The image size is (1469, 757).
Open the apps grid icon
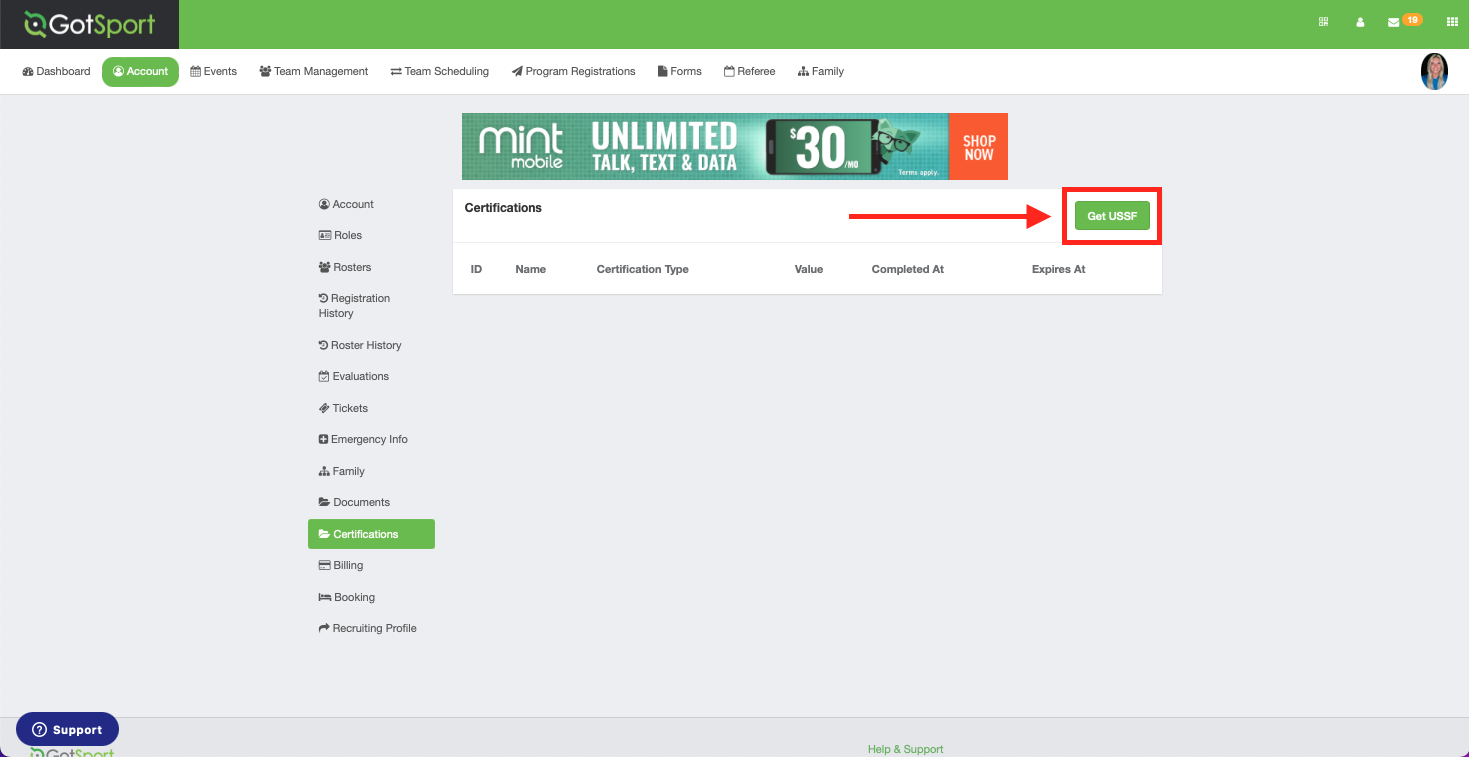[1452, 22]
